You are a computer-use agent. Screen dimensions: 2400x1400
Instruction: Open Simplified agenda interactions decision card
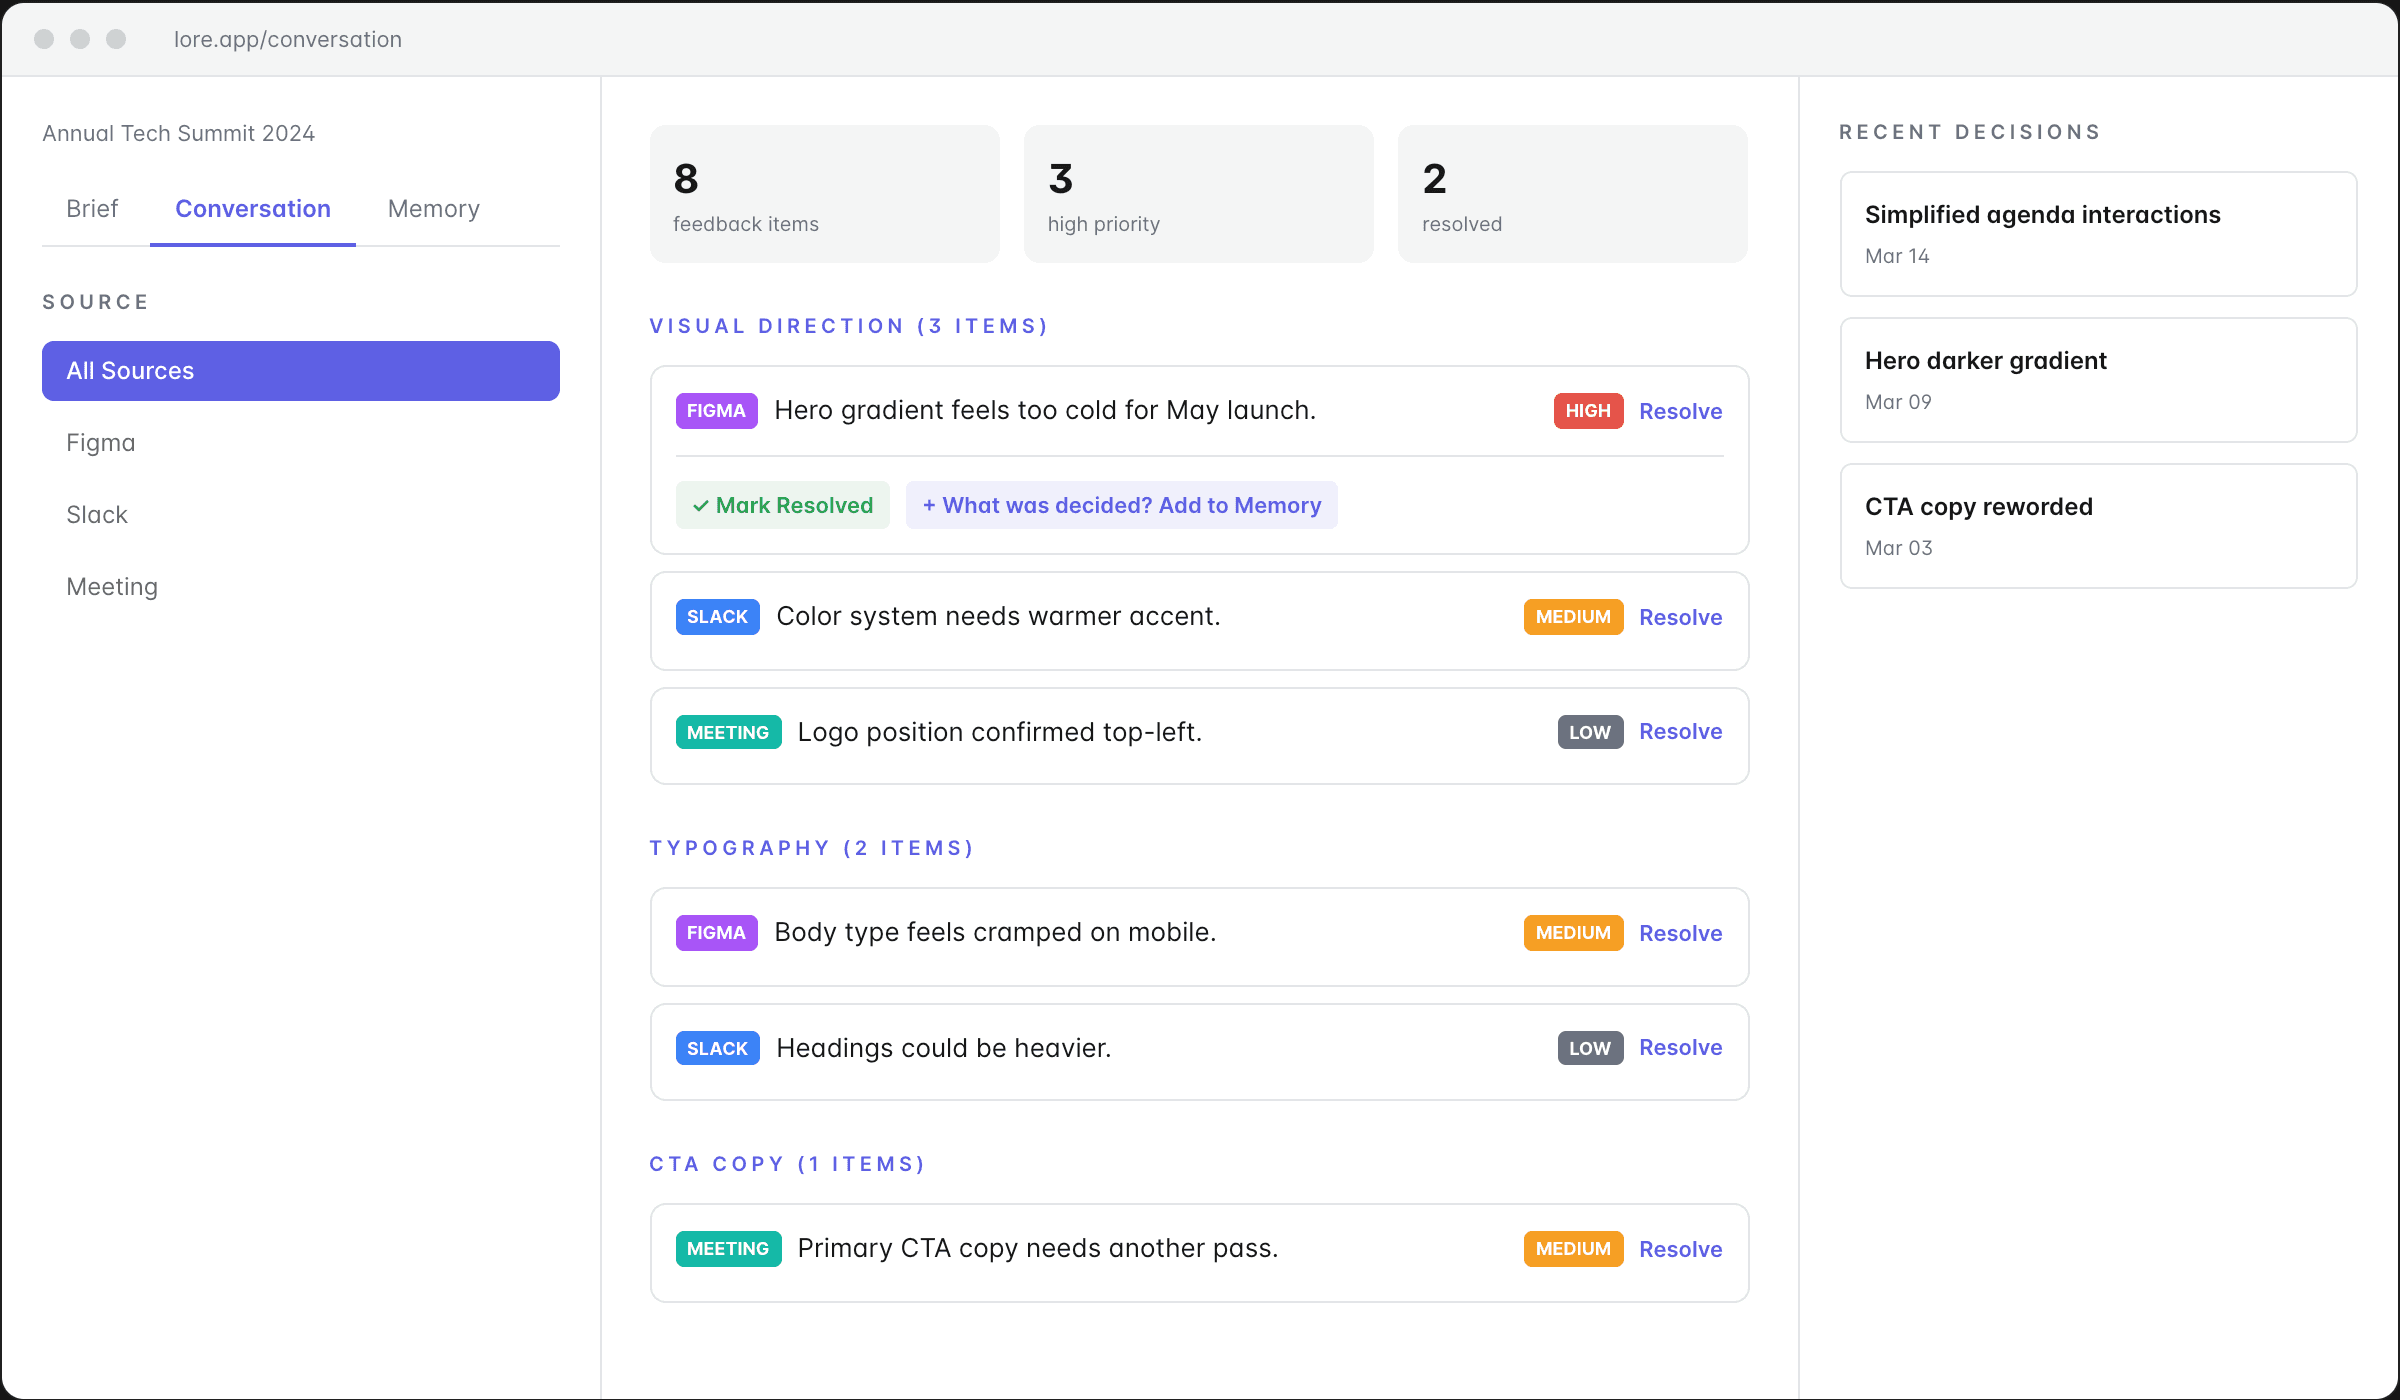tap(2098, 234)
